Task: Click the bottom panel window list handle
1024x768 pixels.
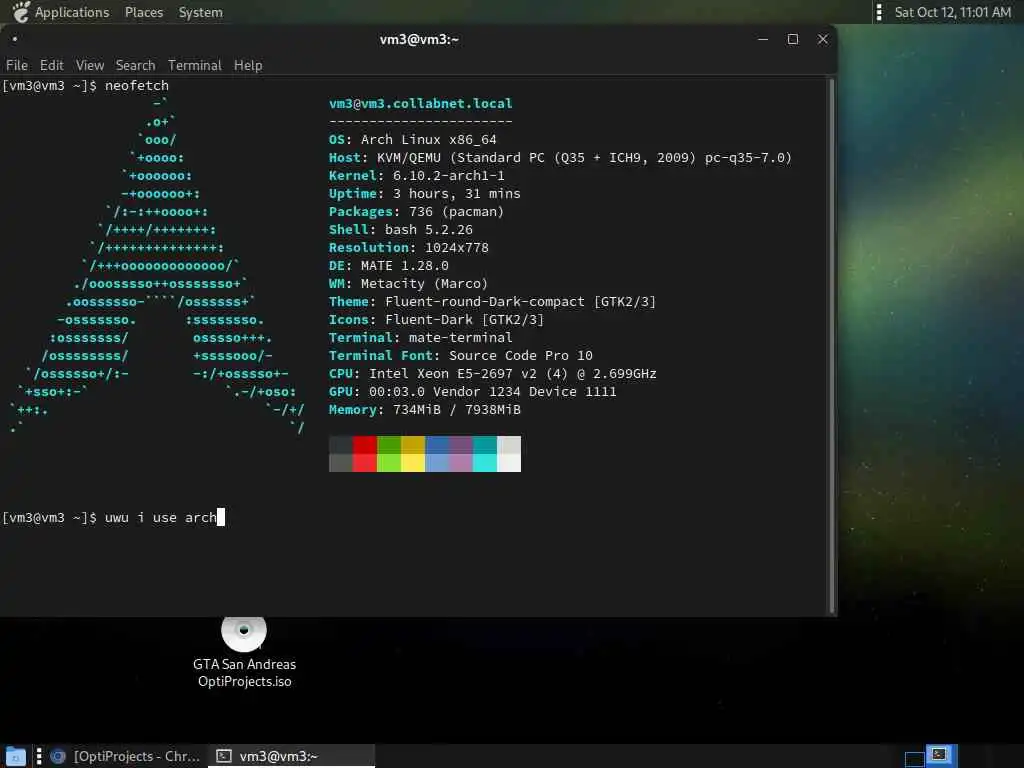Action: [39, 756]
